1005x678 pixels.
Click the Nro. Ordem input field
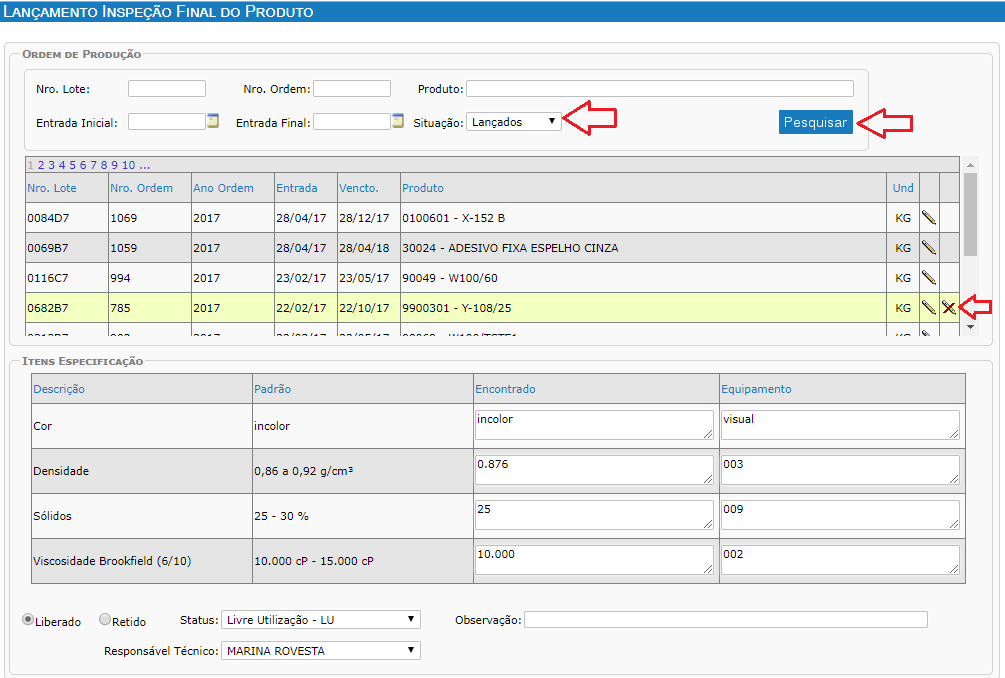coord(352,88)
